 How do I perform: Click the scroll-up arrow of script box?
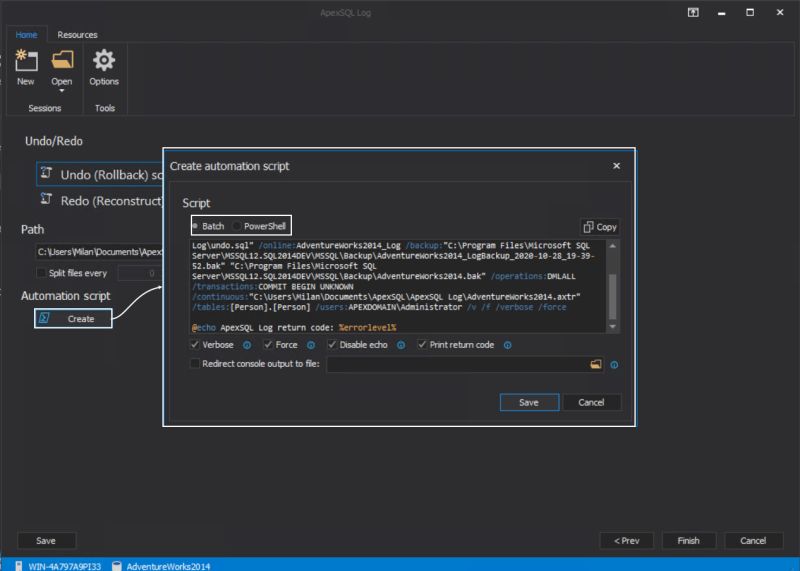(613, 246)
